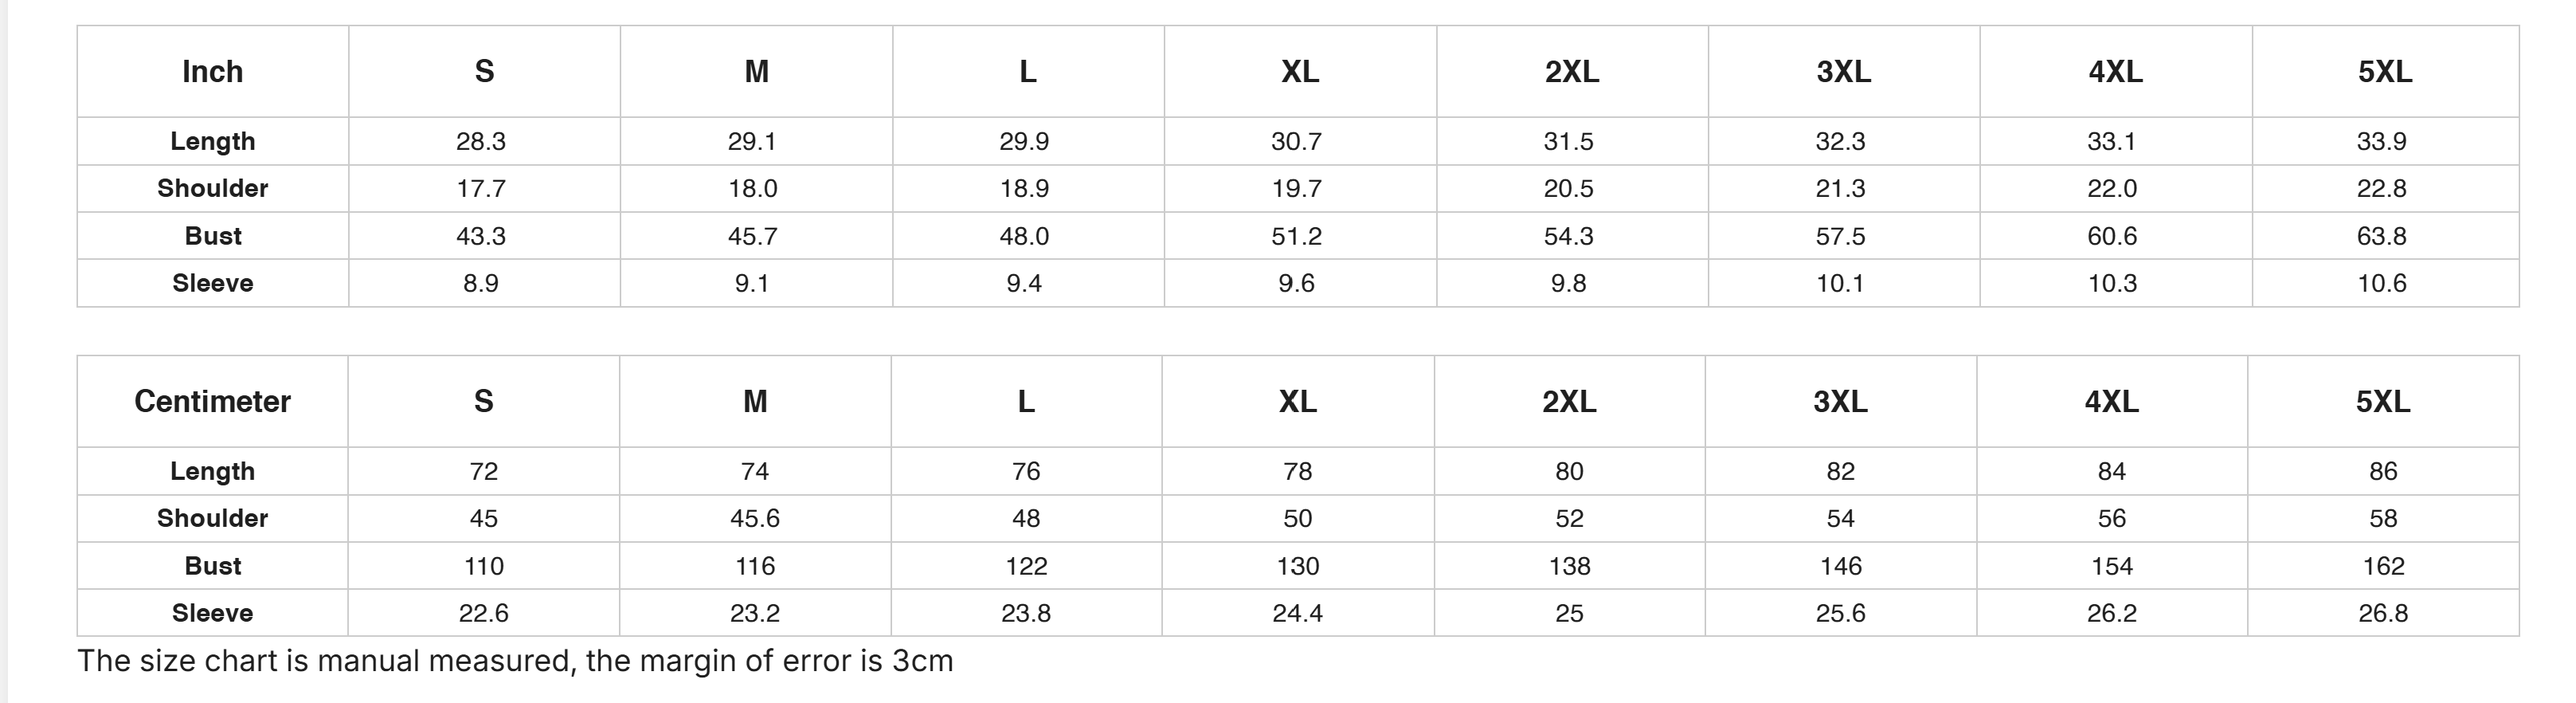Select the 5XL column header in Inch table
The image size is (2576, 703).
(x=2385, y=72)
